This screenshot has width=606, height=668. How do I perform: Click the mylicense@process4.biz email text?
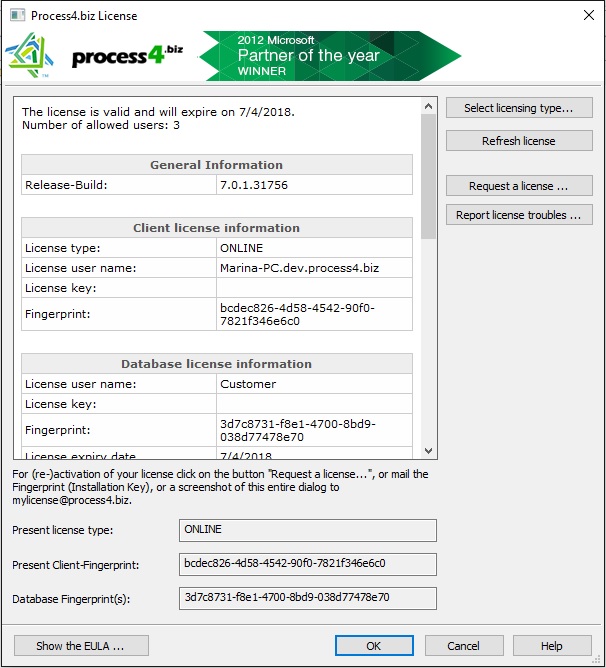[x=72, y=500]
